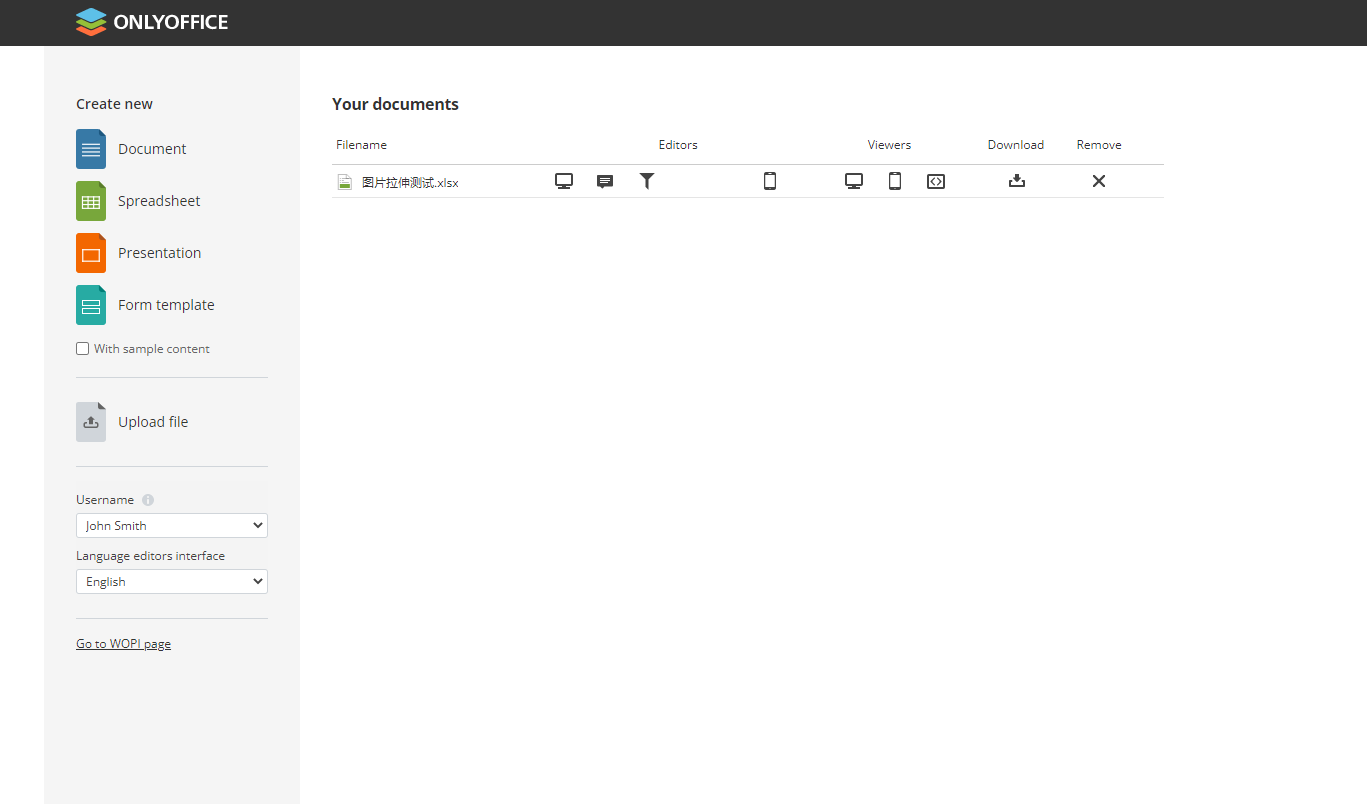This screenshot has height=804, width=1367.
Task: Open the file in the desktop editor
Action: (x=564, y=181)
